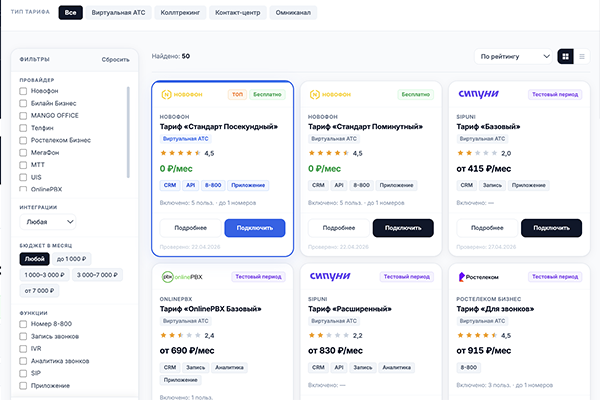Check the МТТ provider filter
The height and width of the screenshot is (400, 600).
pyautogui.click(x=23, y=165)
